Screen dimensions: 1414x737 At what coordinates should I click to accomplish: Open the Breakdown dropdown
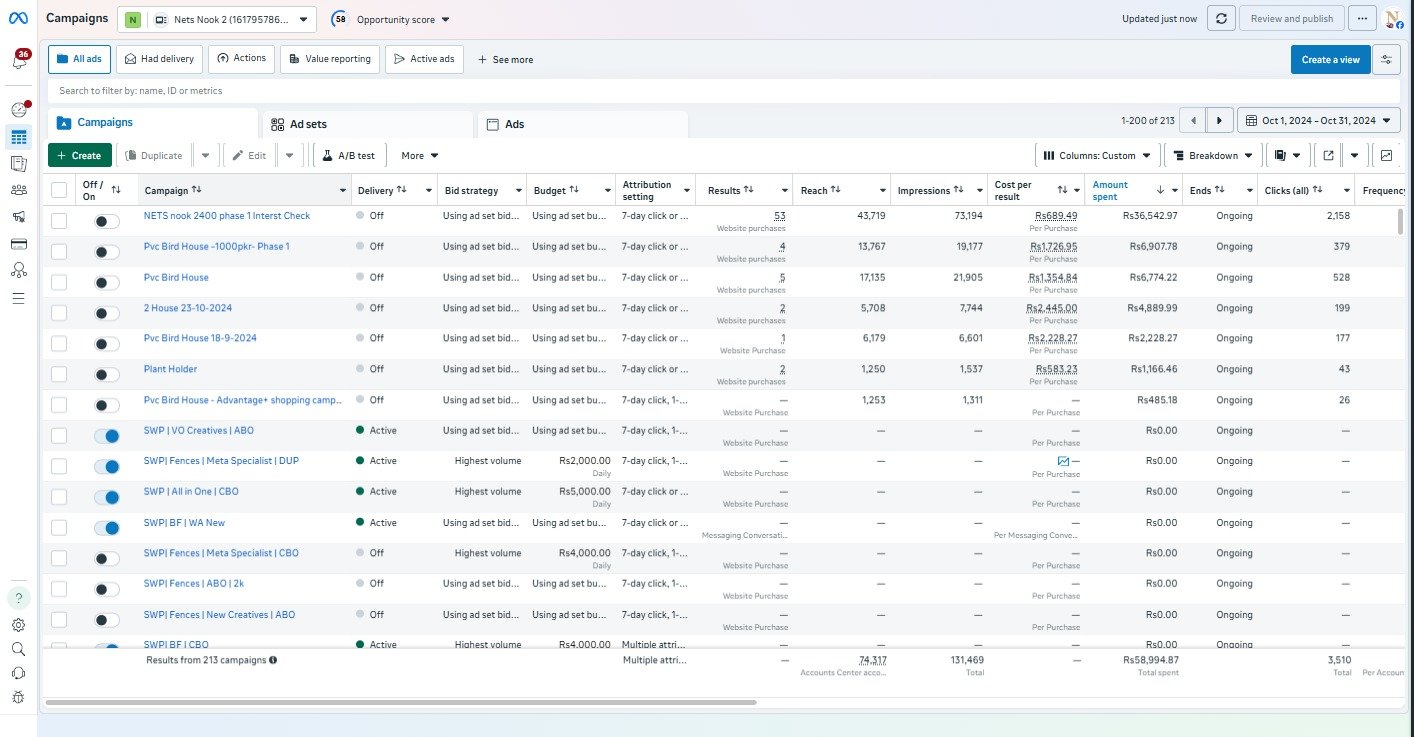[x=1213, y=155]
